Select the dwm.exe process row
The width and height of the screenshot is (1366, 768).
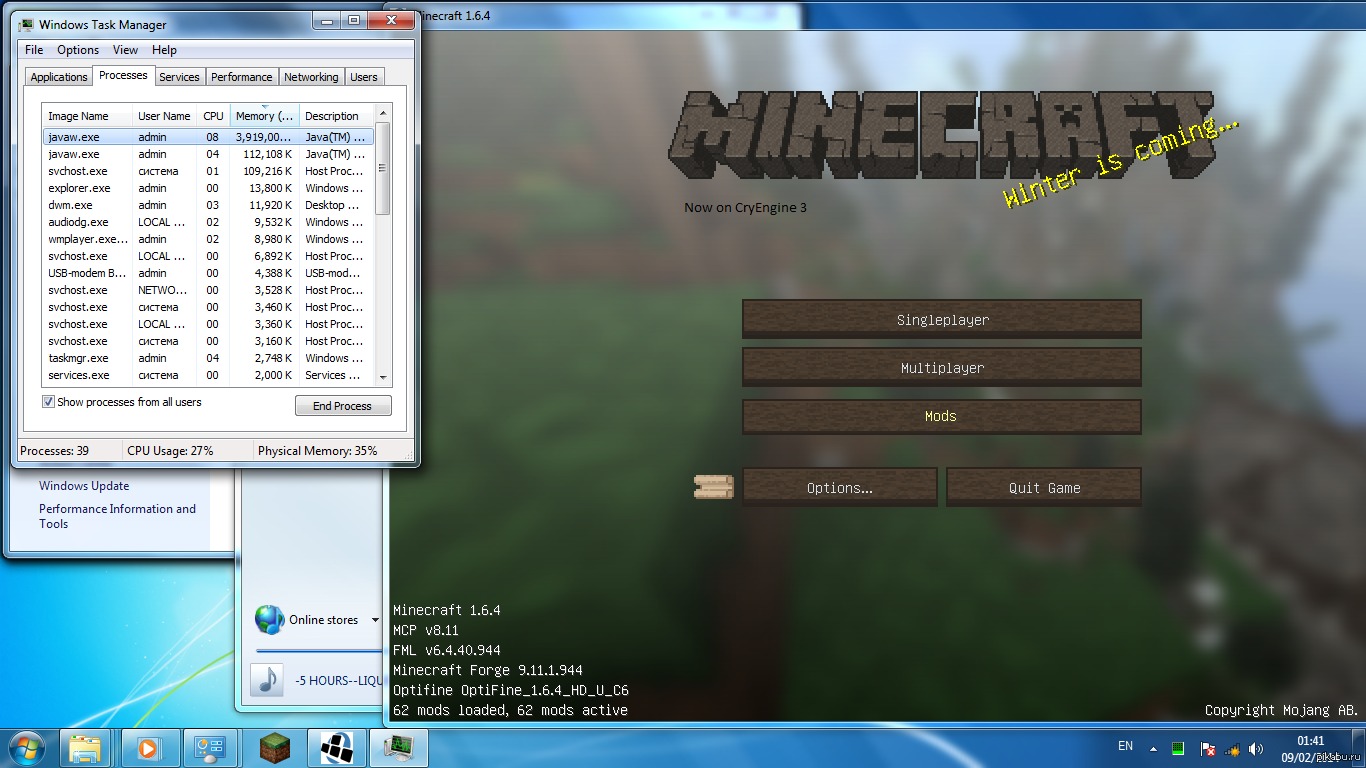(208, 205)
